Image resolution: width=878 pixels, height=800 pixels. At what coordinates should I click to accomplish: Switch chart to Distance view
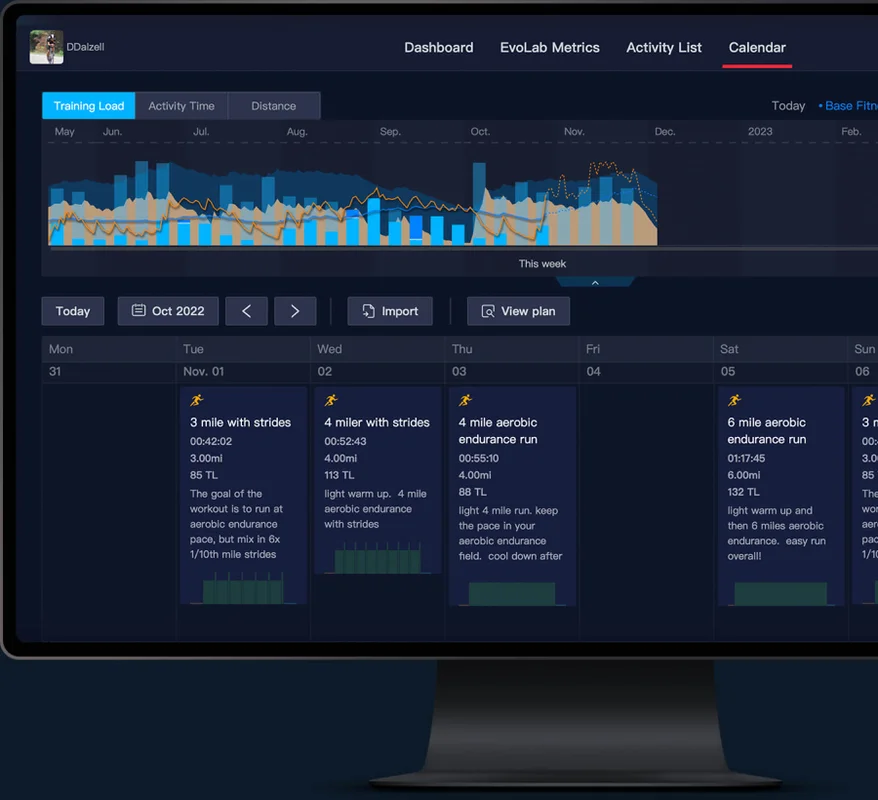[x=273, y=106]
